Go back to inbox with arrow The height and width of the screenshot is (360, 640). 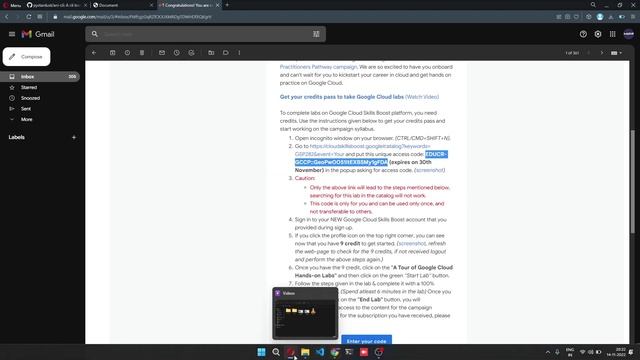pos(94,53)
